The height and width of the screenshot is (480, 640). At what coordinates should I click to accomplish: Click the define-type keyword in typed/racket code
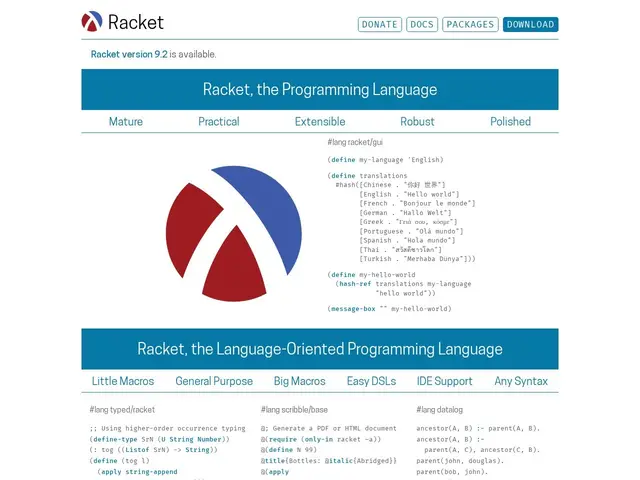point(115,439)
